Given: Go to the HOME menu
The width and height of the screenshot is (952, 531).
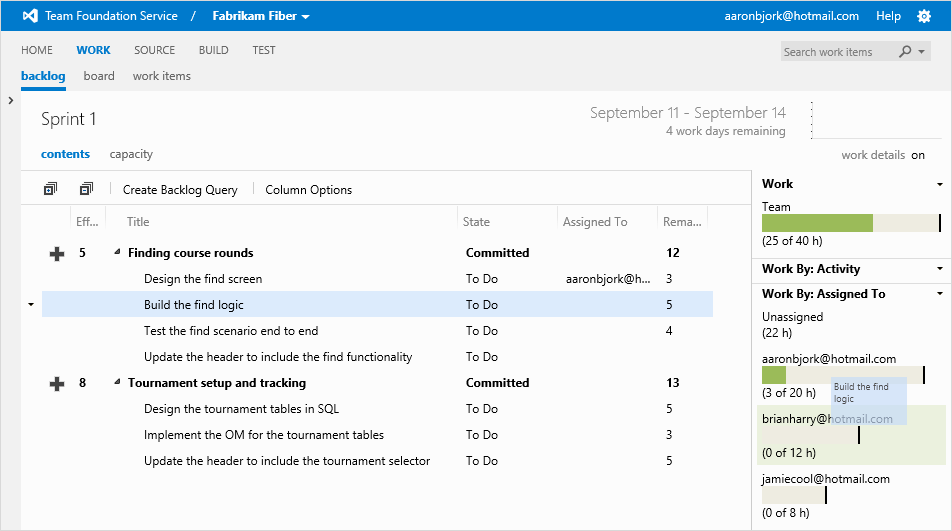Looking at the screenshot, I should click(x=36, y=50).
